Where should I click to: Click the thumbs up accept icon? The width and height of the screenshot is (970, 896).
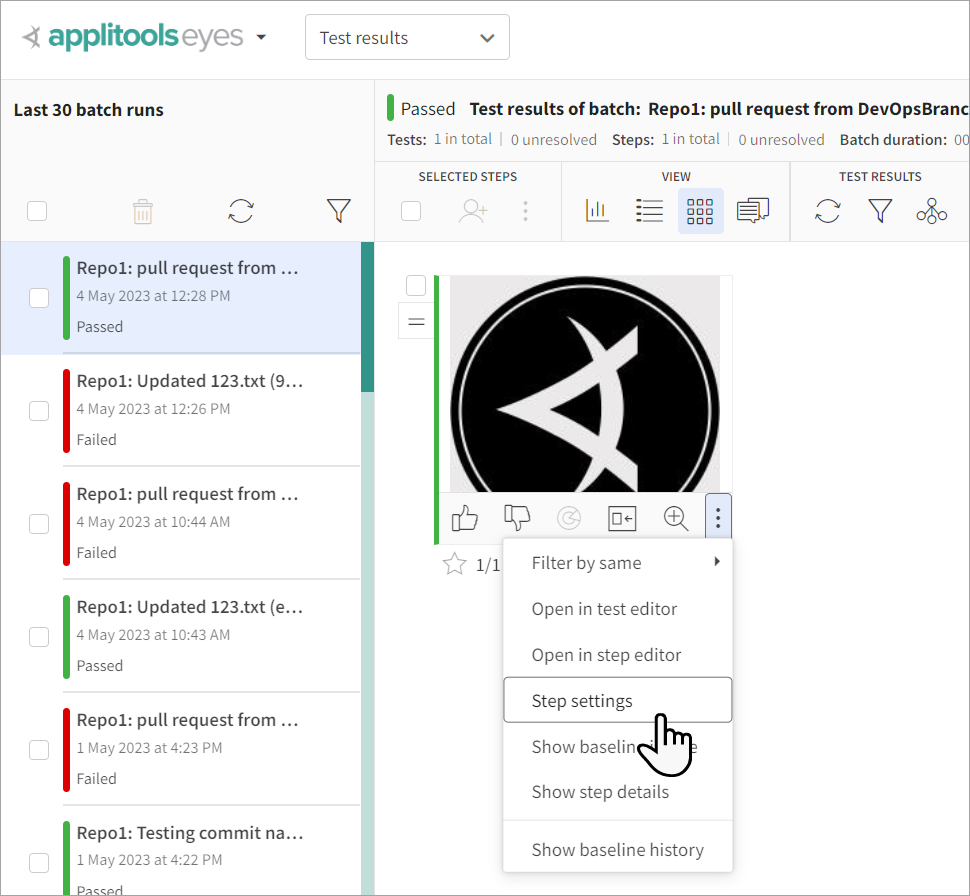465,518
